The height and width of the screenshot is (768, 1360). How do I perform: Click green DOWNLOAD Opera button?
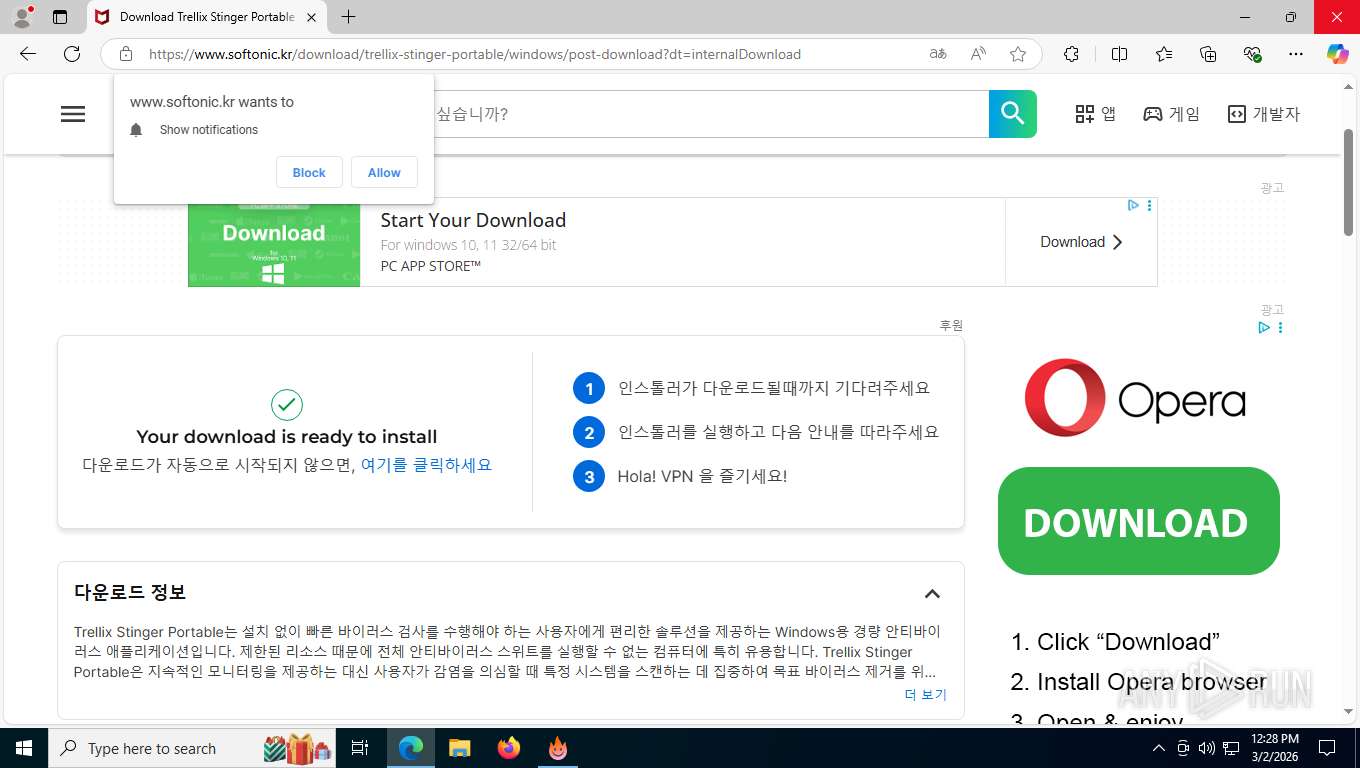tap(1139, 521)
